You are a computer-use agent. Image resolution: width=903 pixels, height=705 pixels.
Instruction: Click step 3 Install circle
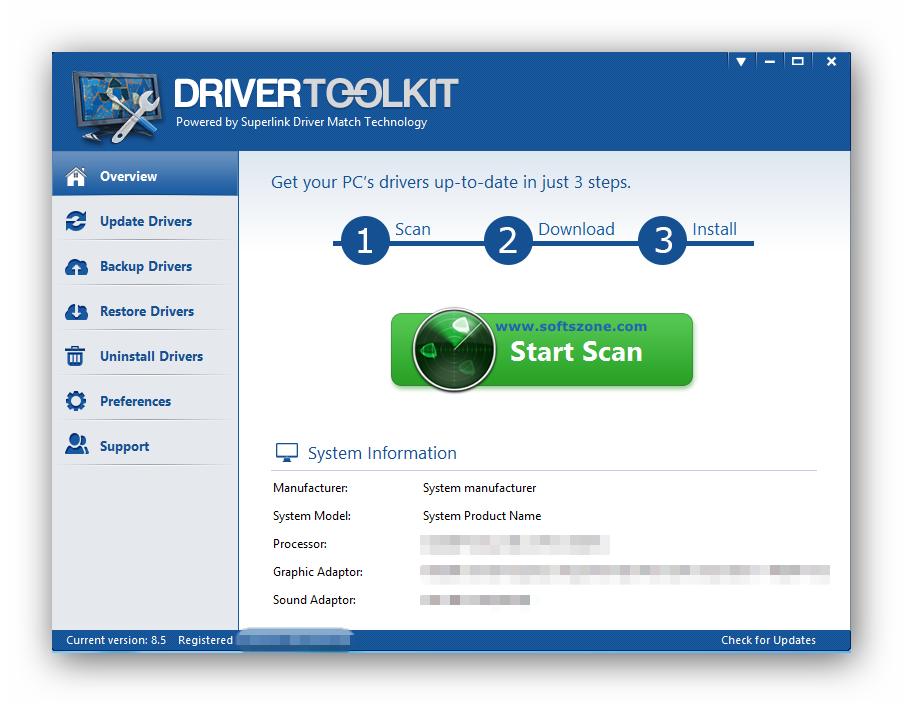[x=663, y=240]
